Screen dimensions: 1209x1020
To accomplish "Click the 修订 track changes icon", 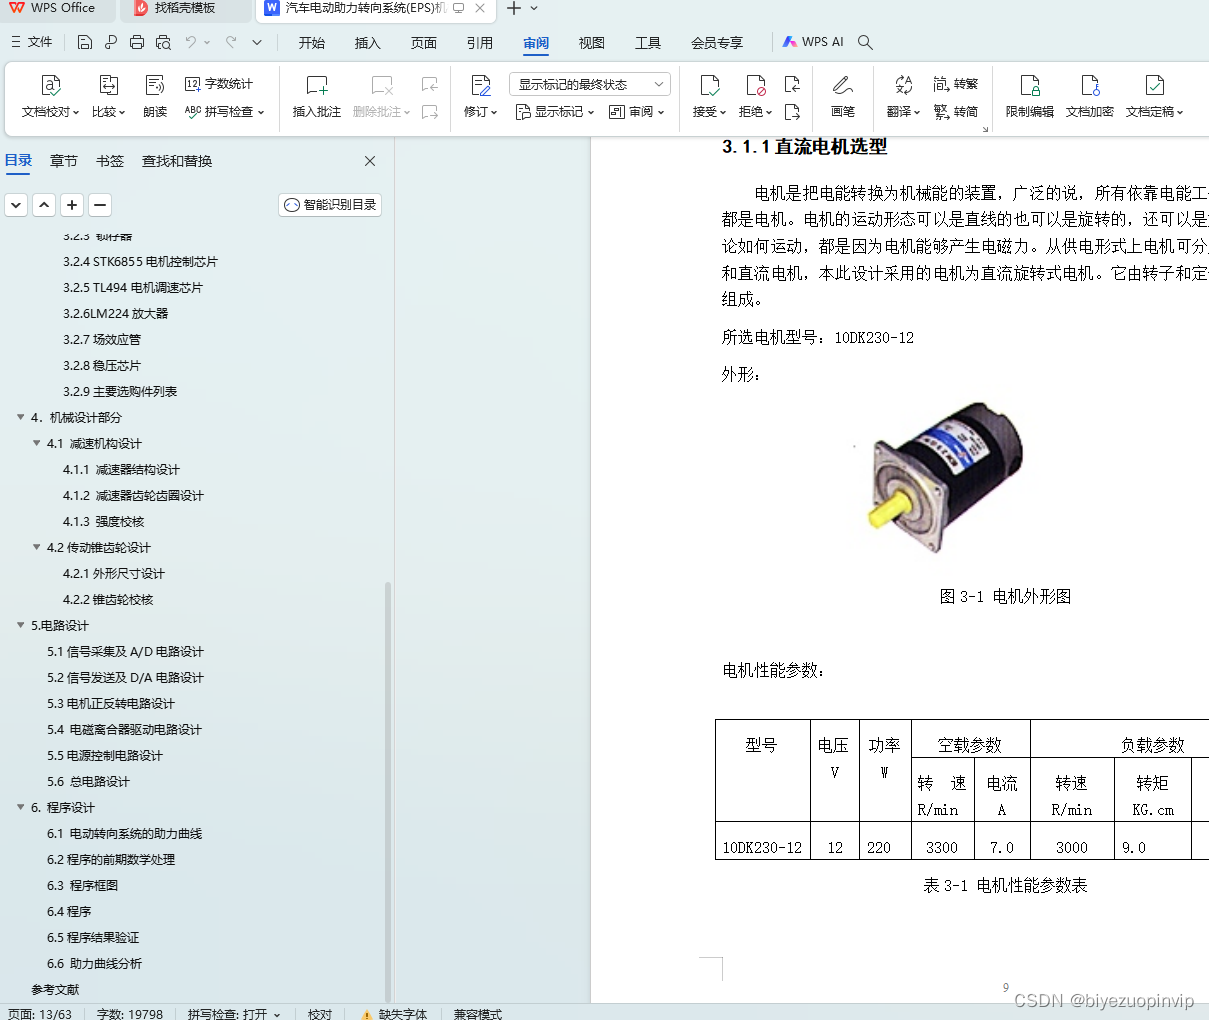I will click(x=481, y=86).
